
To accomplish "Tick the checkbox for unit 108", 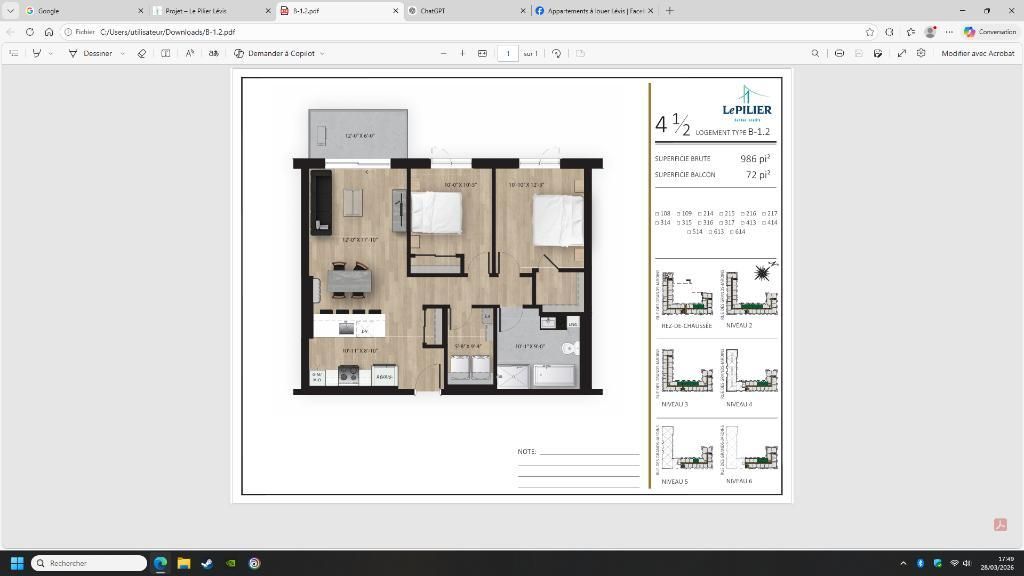I will click(657, 214).
